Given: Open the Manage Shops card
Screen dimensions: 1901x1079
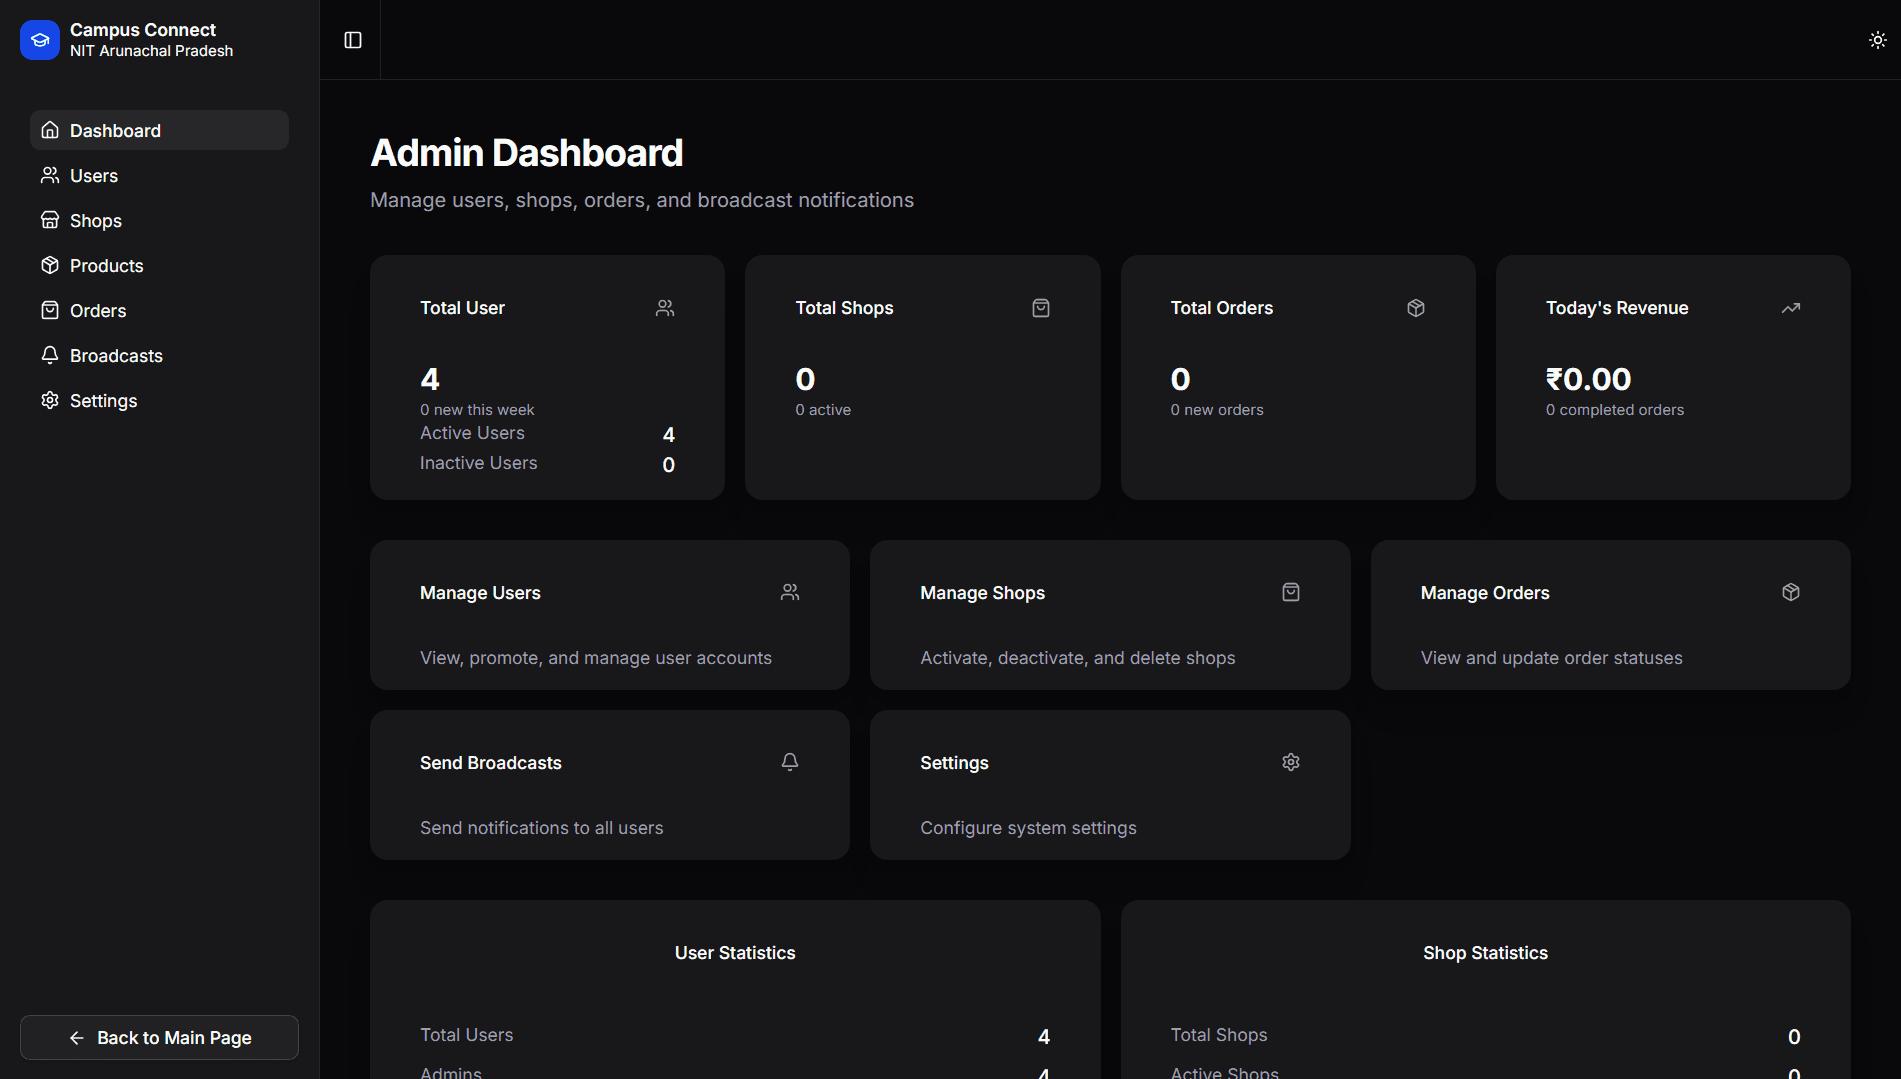Looking at the screenshot, I should (x=1109, y=615).
